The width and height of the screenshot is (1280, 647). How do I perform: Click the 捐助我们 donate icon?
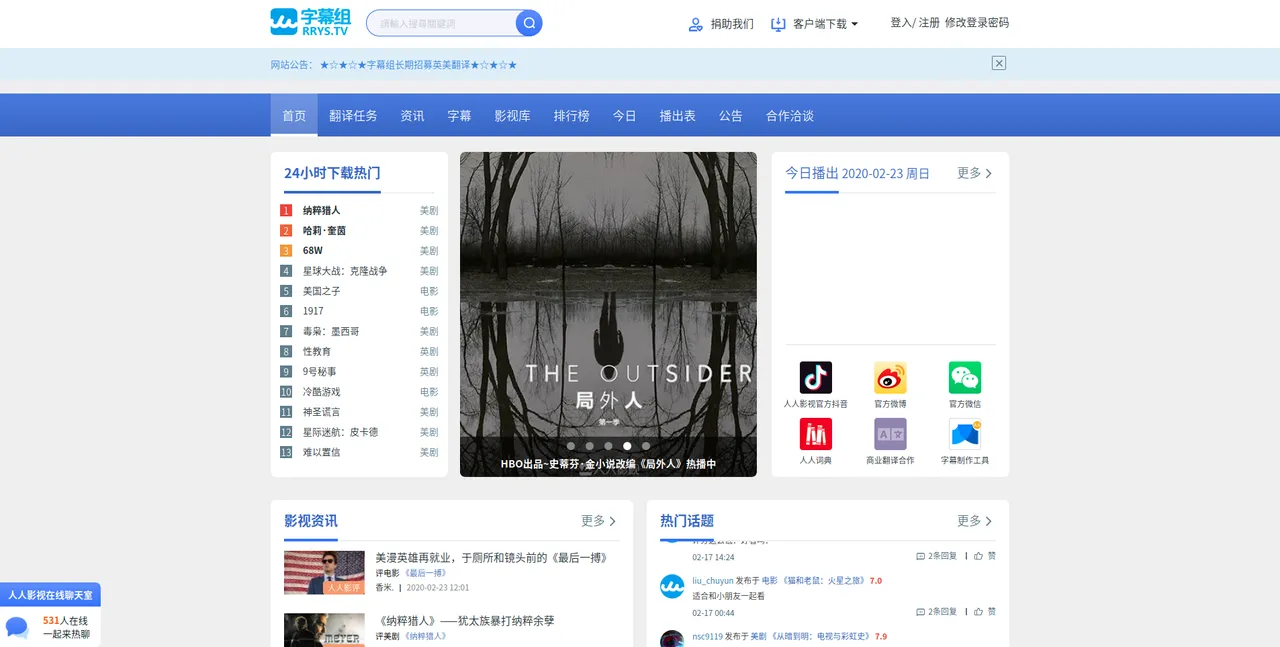696,24
